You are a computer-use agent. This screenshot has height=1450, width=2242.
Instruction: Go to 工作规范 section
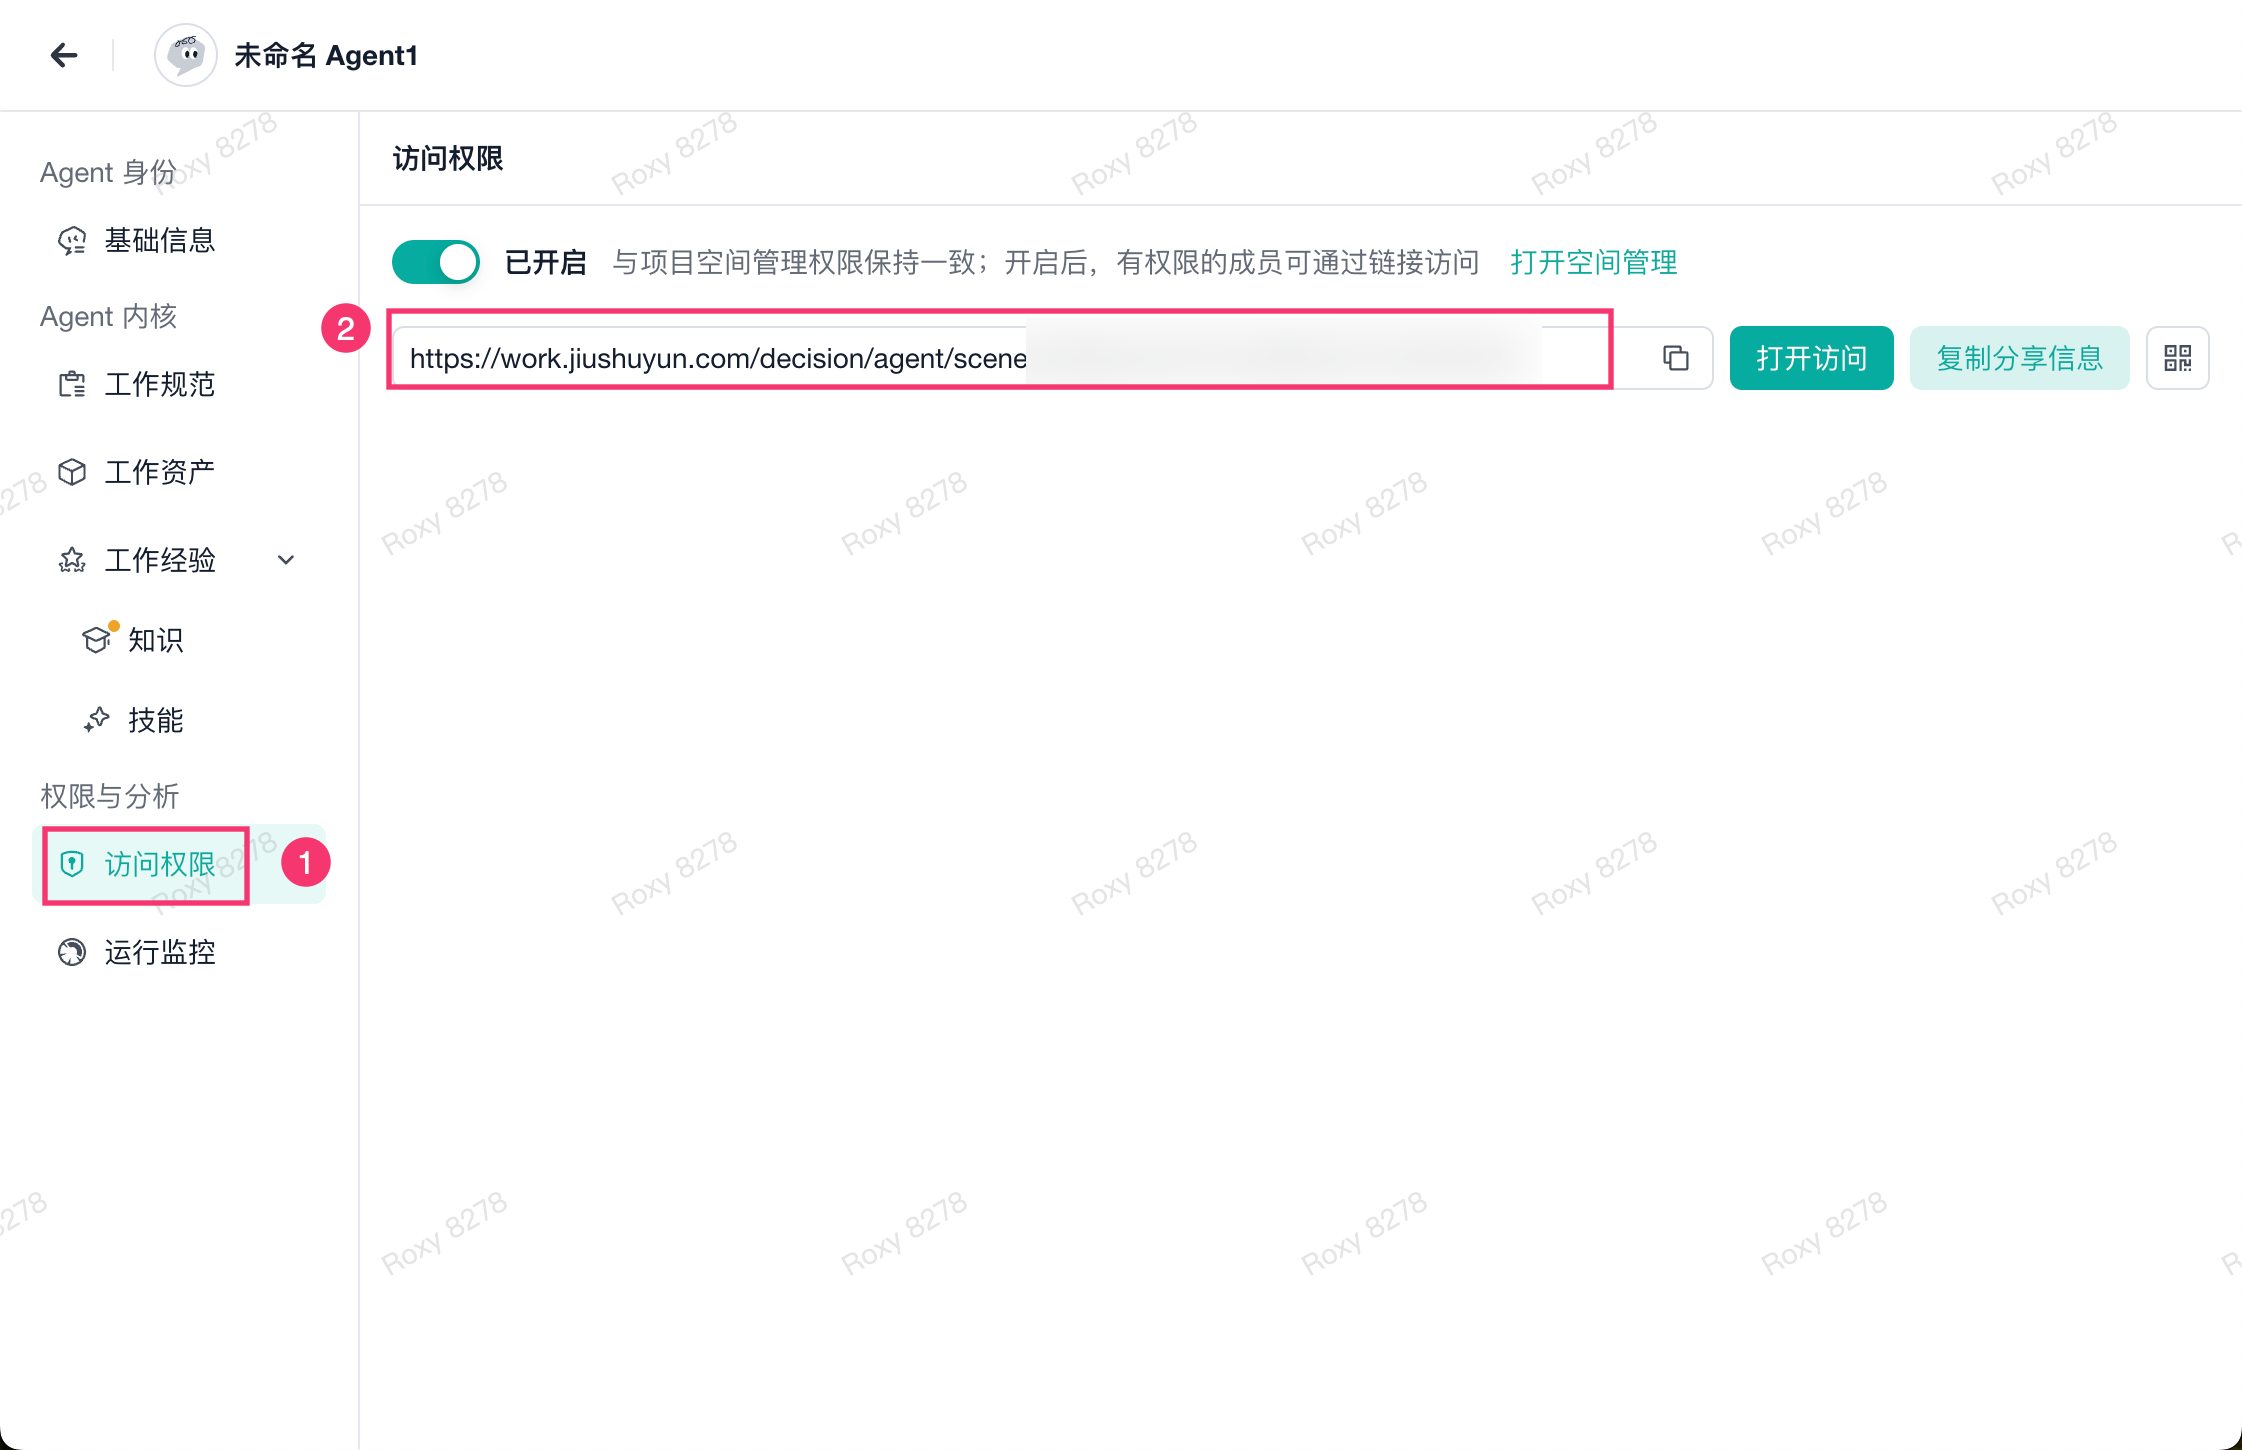pos(180,385)
